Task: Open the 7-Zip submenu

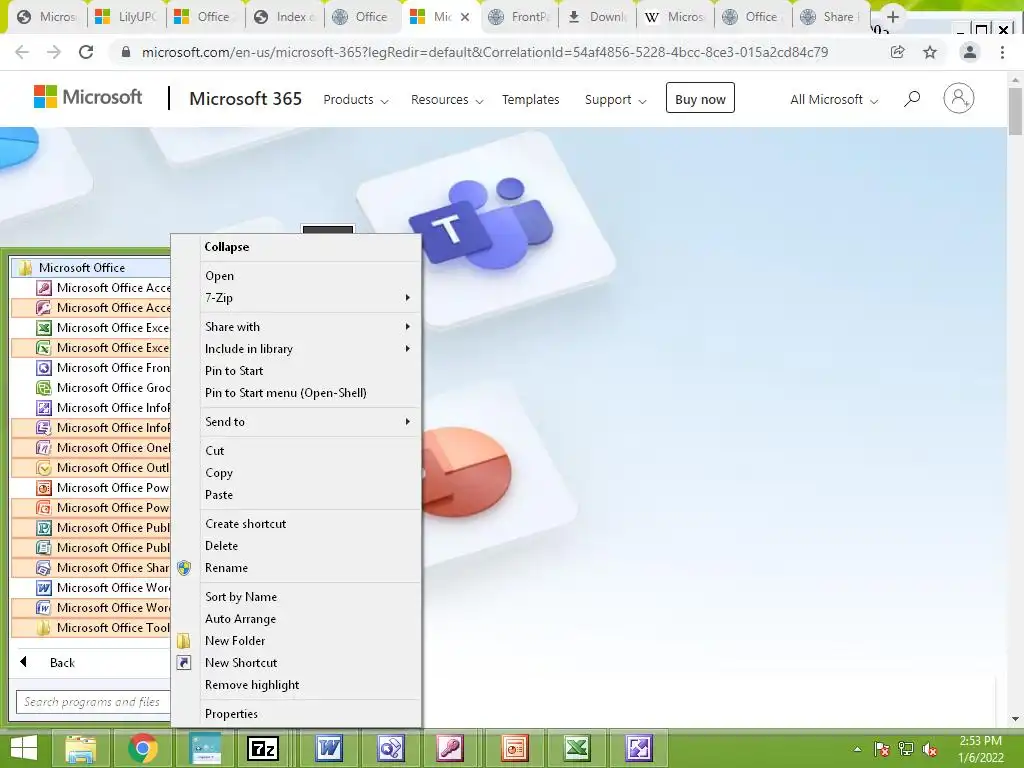Action: click(x=310, y=298)
